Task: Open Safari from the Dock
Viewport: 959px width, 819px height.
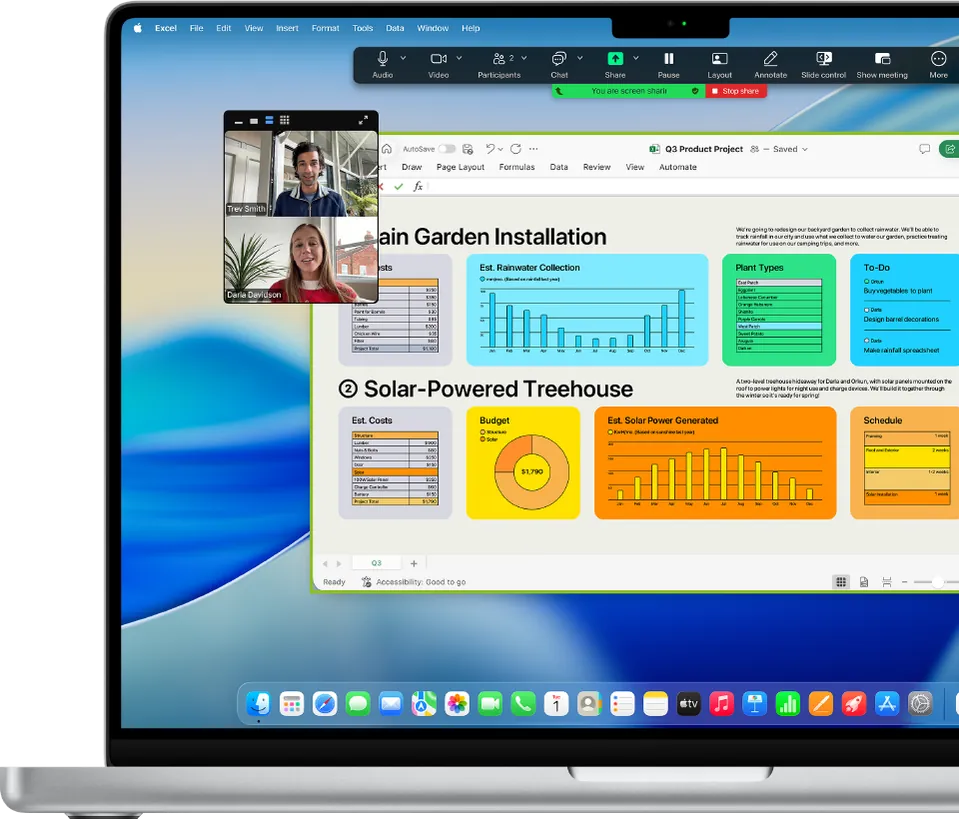Action: [x=325, y=704]
